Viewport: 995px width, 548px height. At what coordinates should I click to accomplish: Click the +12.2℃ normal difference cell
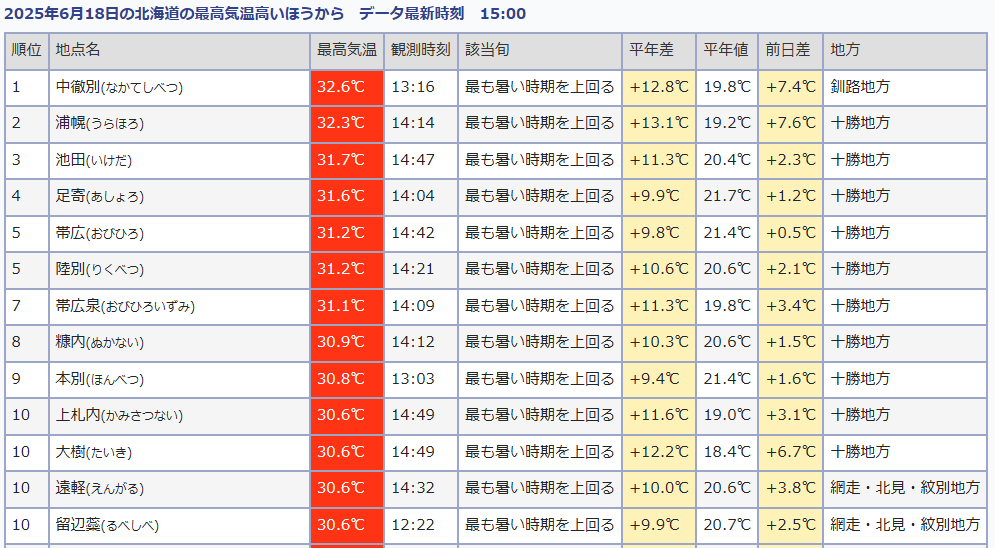click(659, 452)
